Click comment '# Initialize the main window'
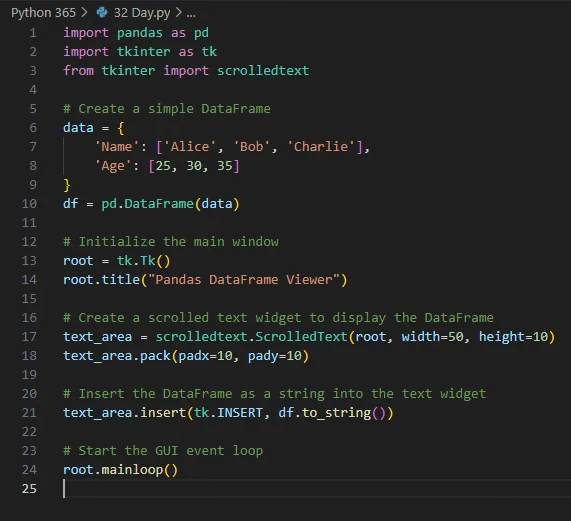The height and width of the screenshot is (521, 571). click(x=171, y=241)
